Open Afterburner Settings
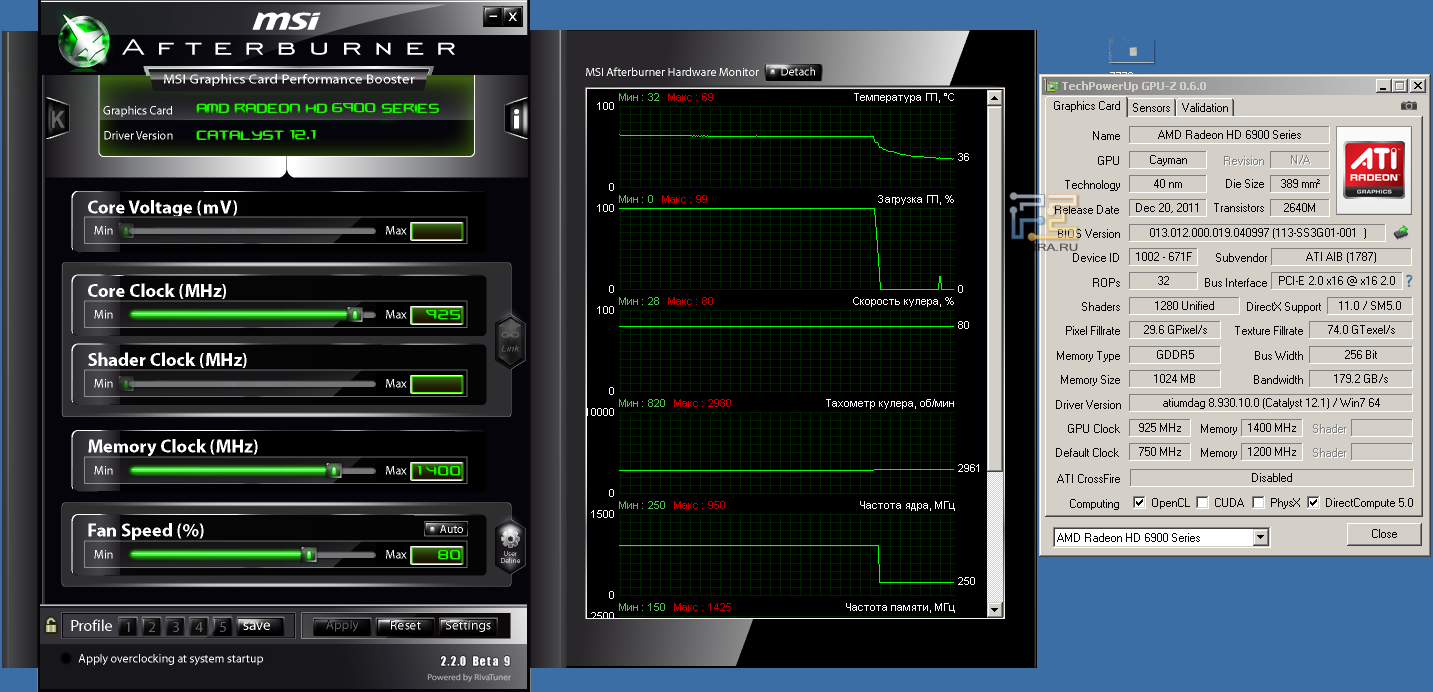The width and height of the screenshot is (1433, 692). (468, 626)
